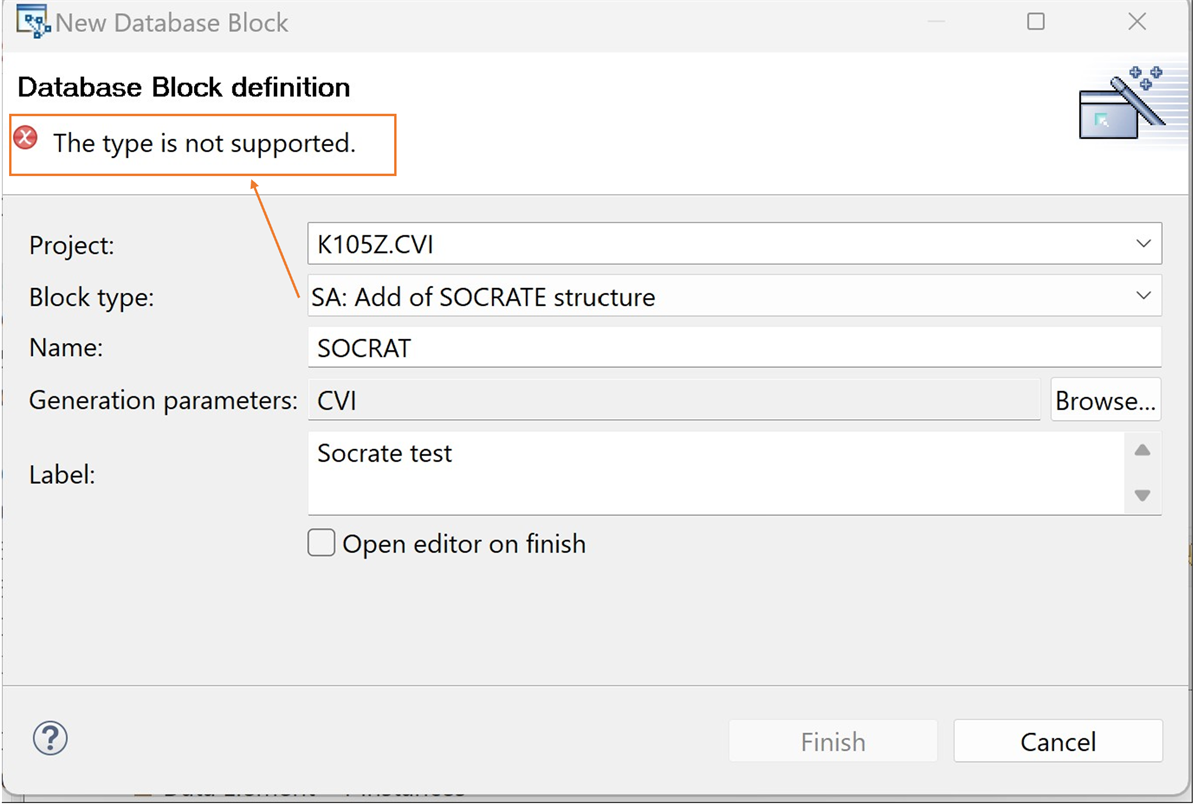
Task: Close the dialog with the X button
Action: coord(1137,22)
